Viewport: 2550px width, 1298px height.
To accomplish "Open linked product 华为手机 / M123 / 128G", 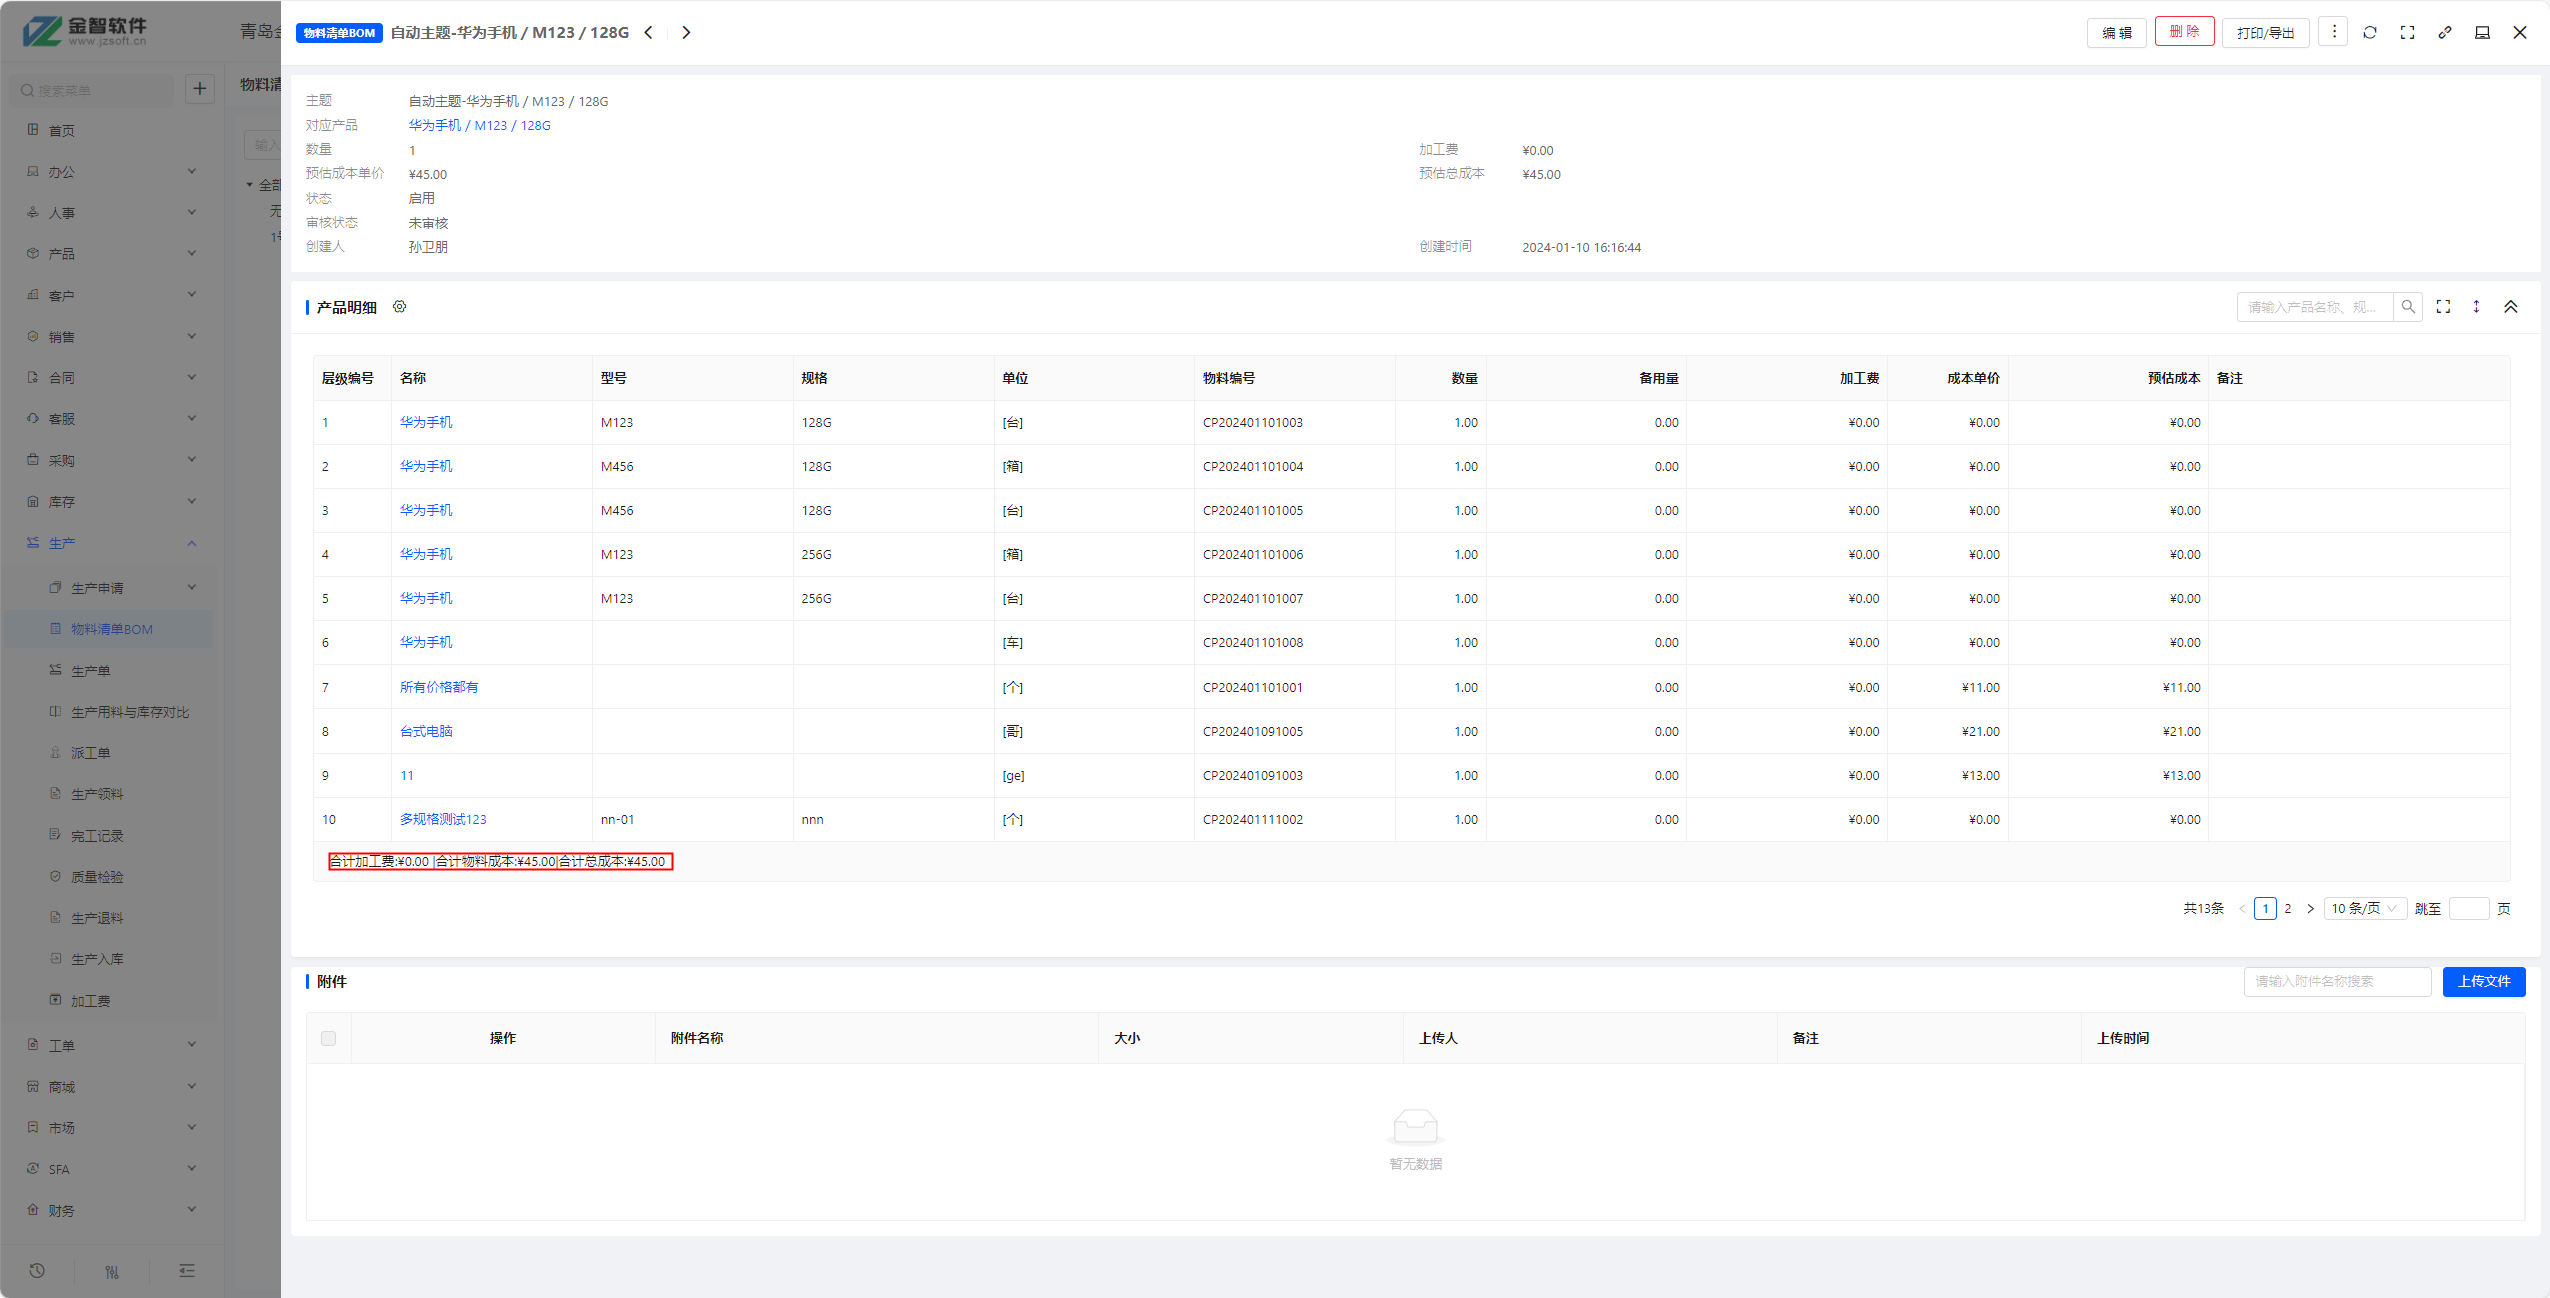I will pos(479,125).
